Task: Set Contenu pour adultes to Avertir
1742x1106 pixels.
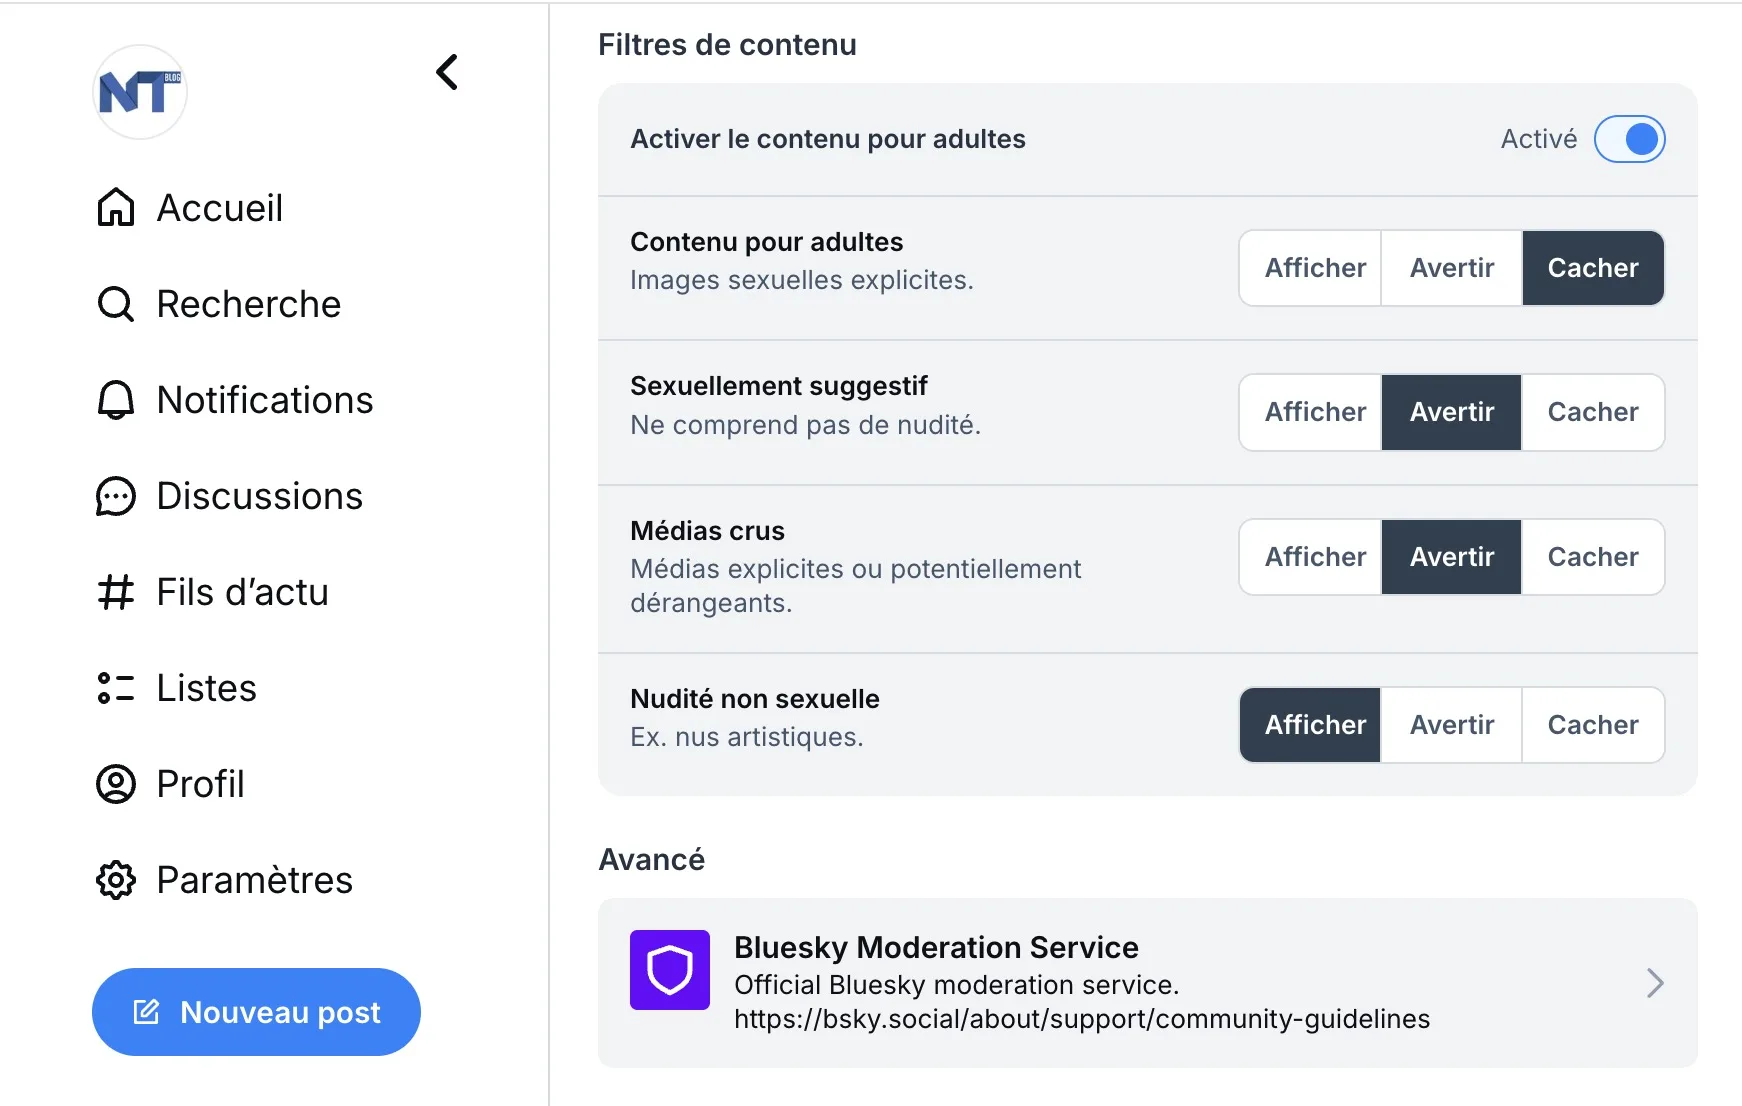Action: [x=1452, y=268]
